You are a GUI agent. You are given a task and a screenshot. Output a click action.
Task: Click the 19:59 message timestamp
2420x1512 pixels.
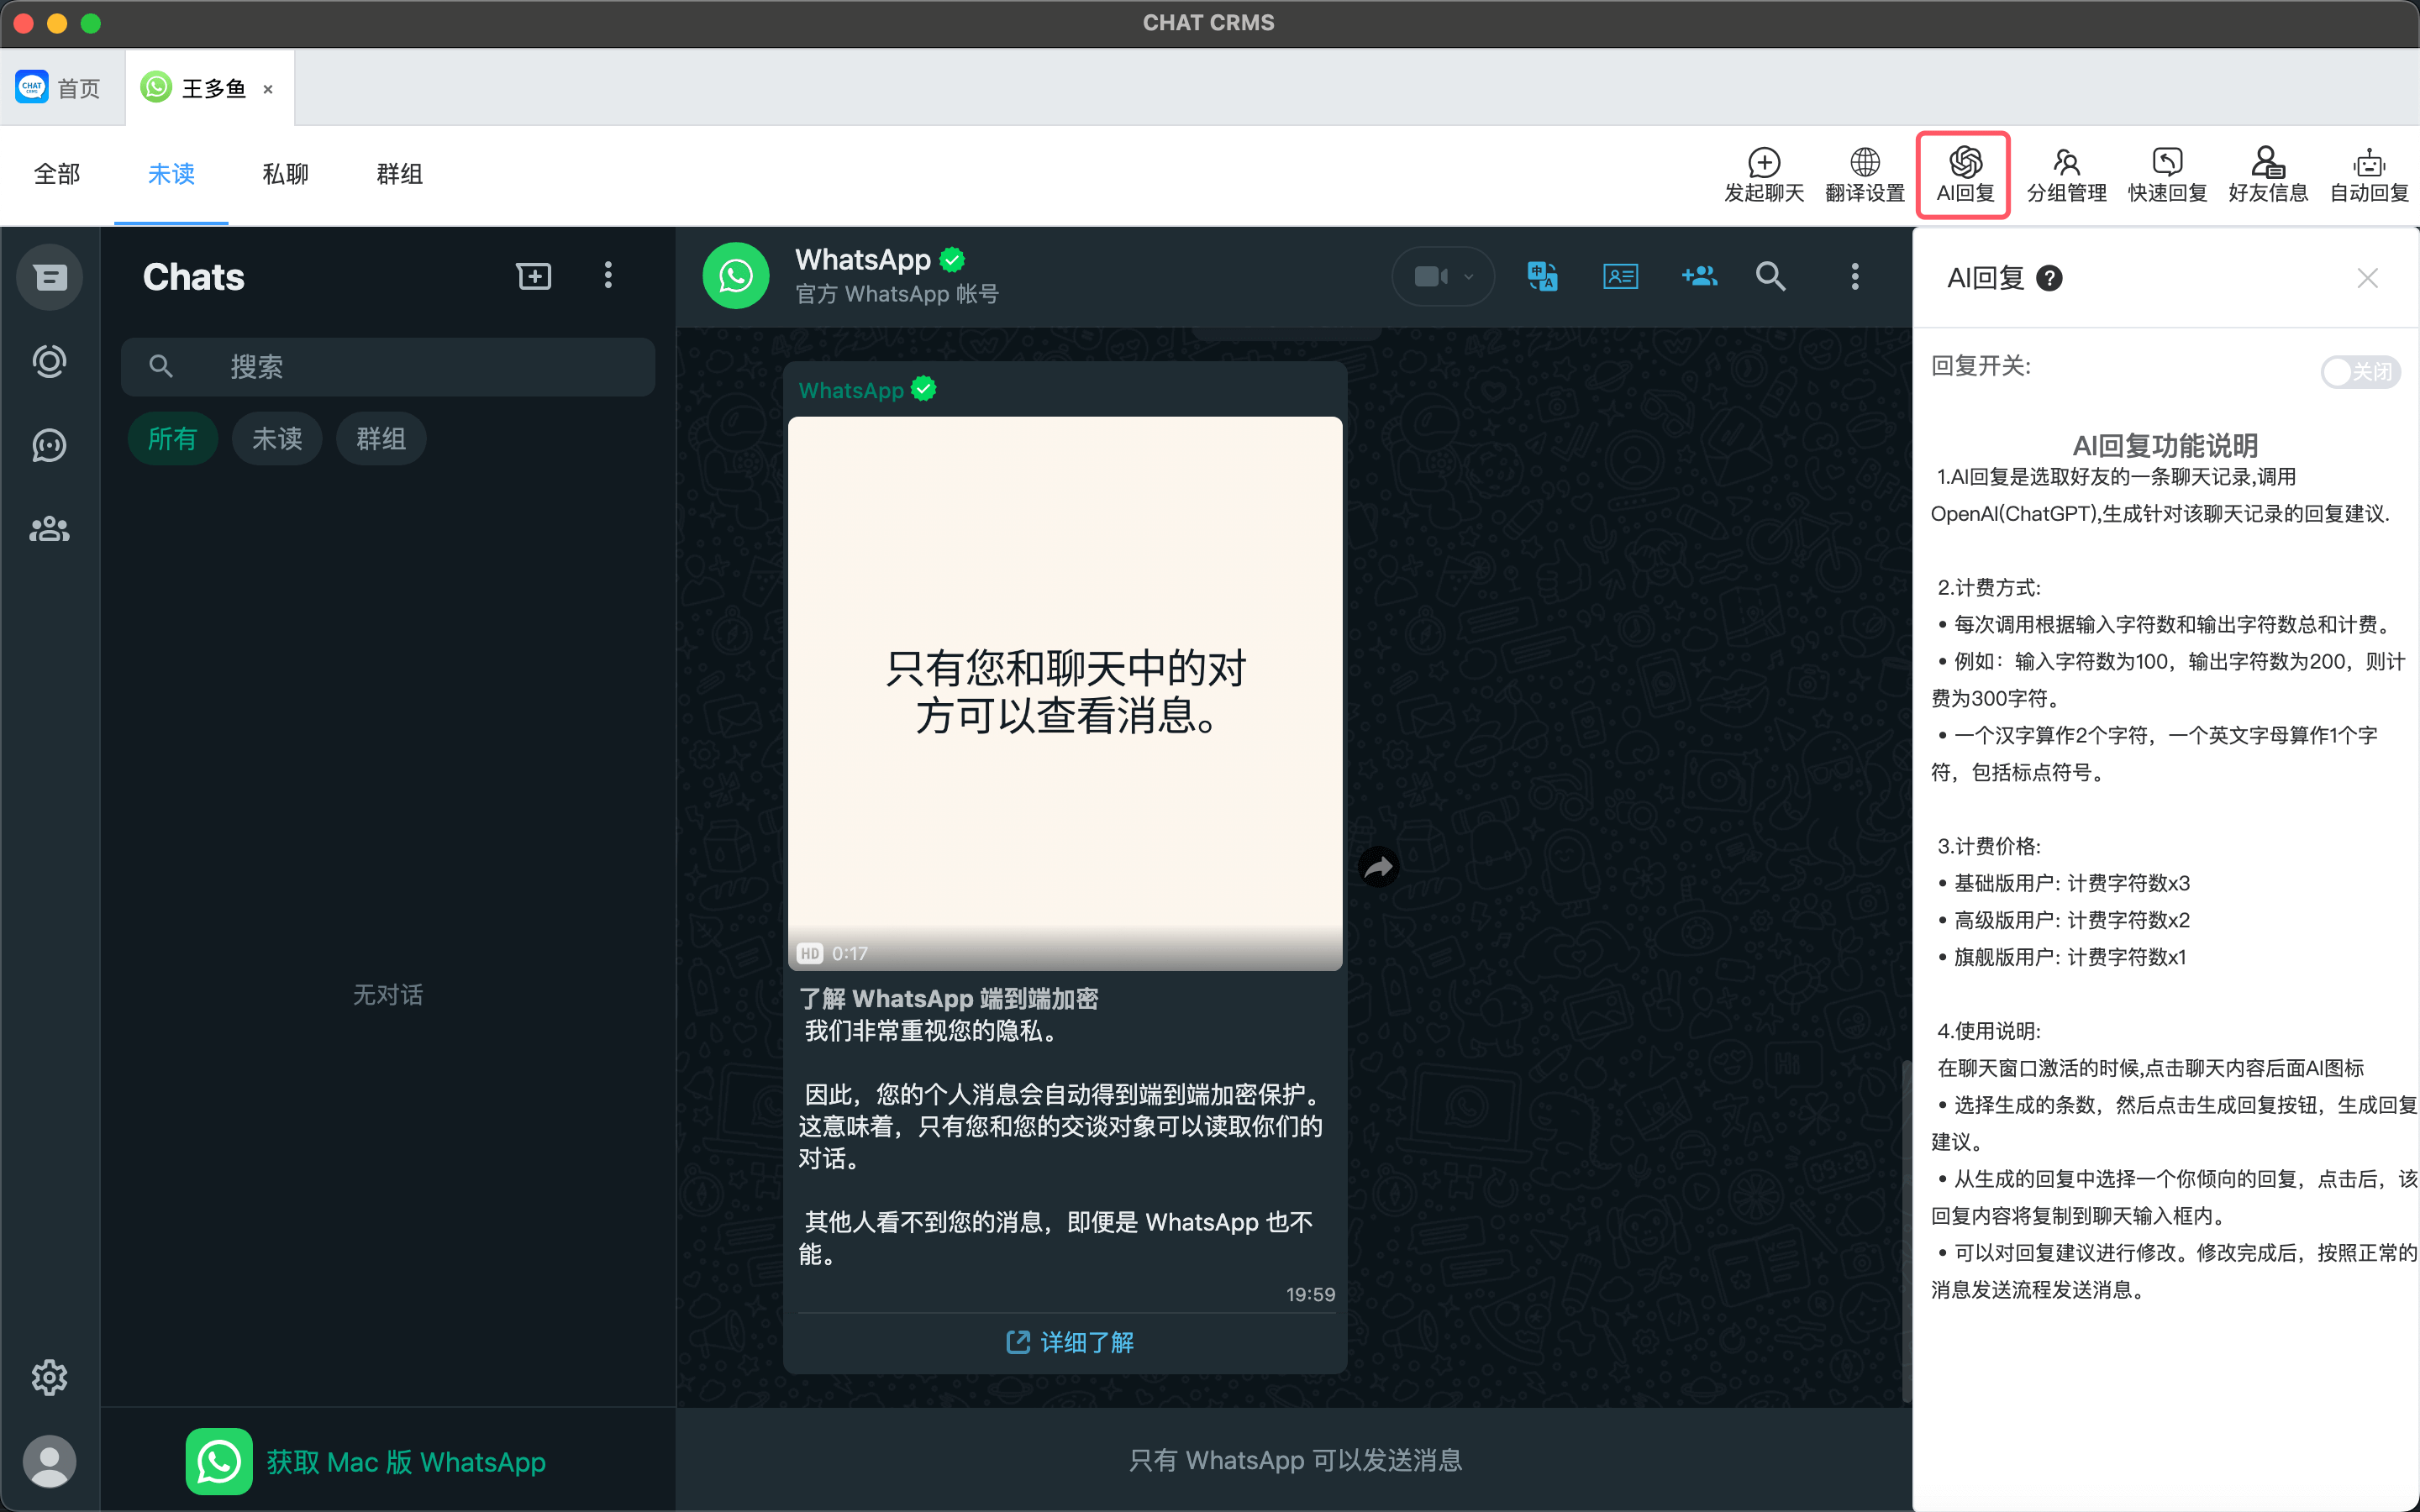[x=1310, y=1294]
